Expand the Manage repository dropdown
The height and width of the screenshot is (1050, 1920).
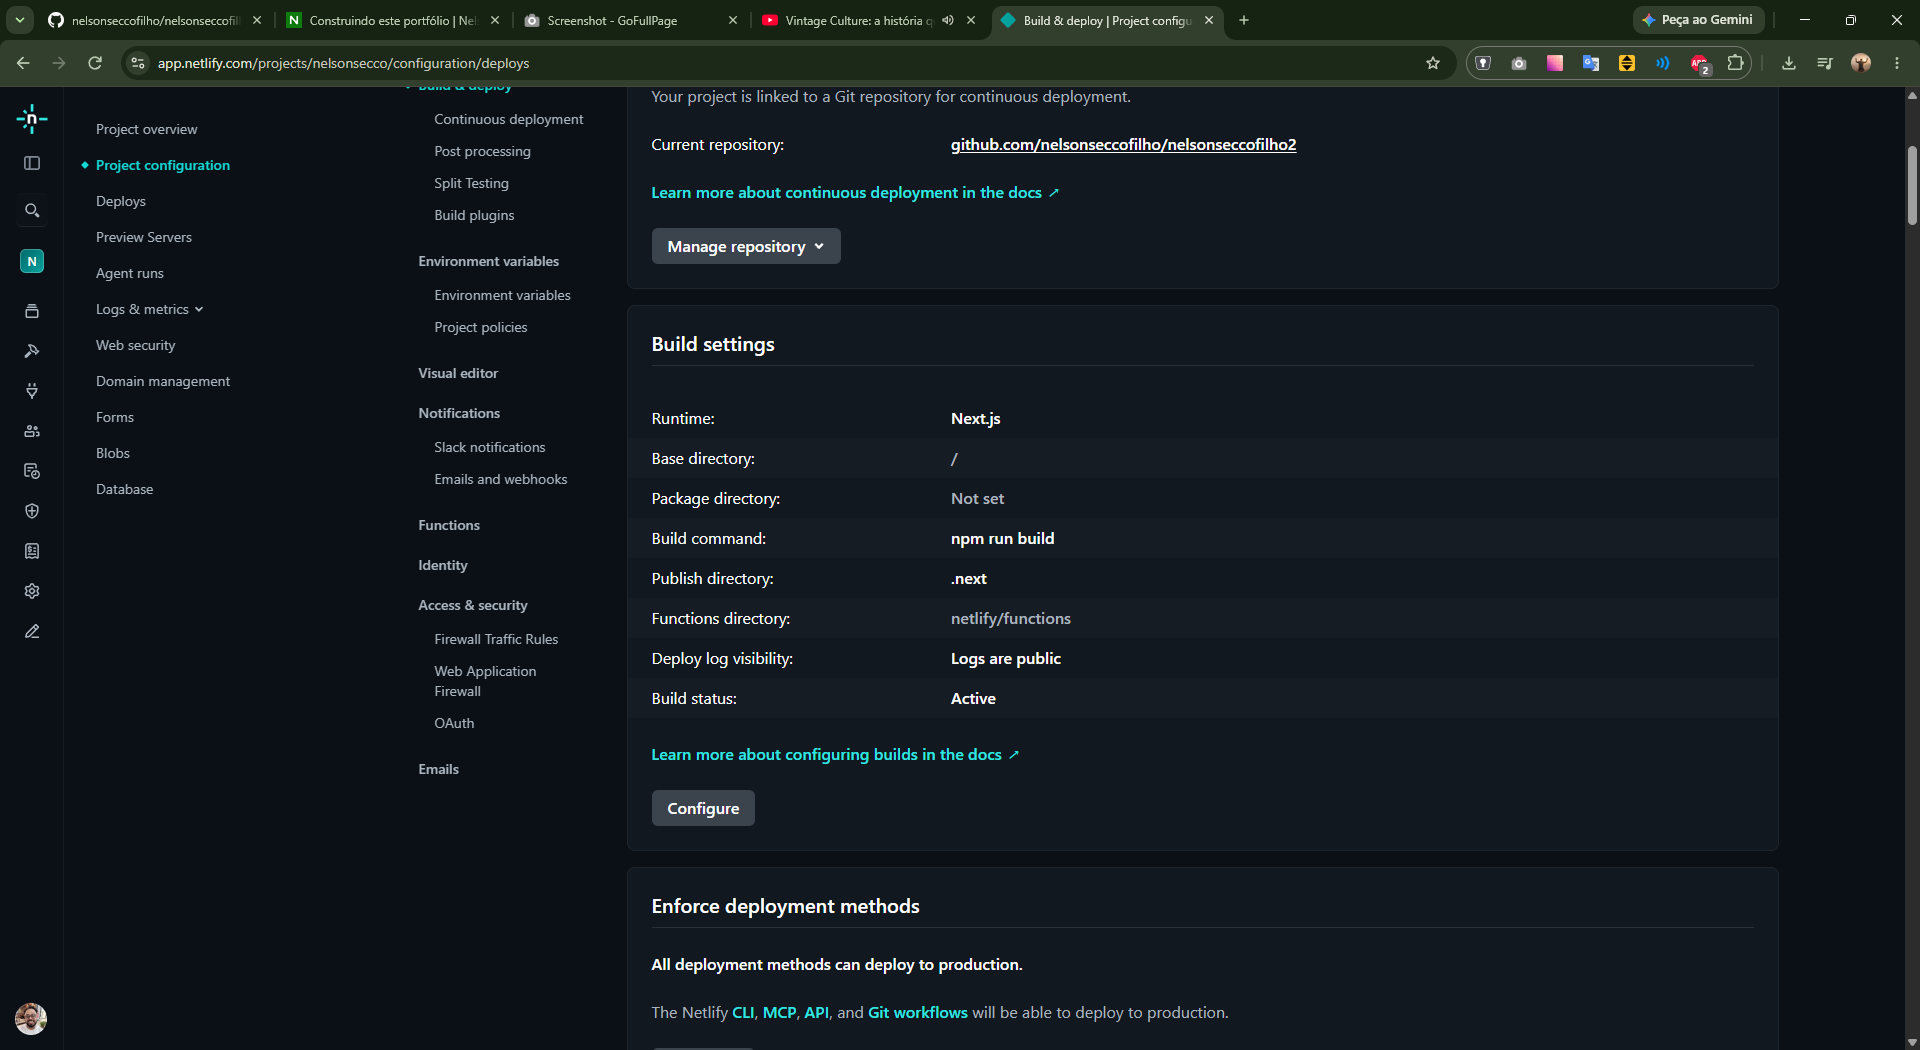click(x=746, y=246)
